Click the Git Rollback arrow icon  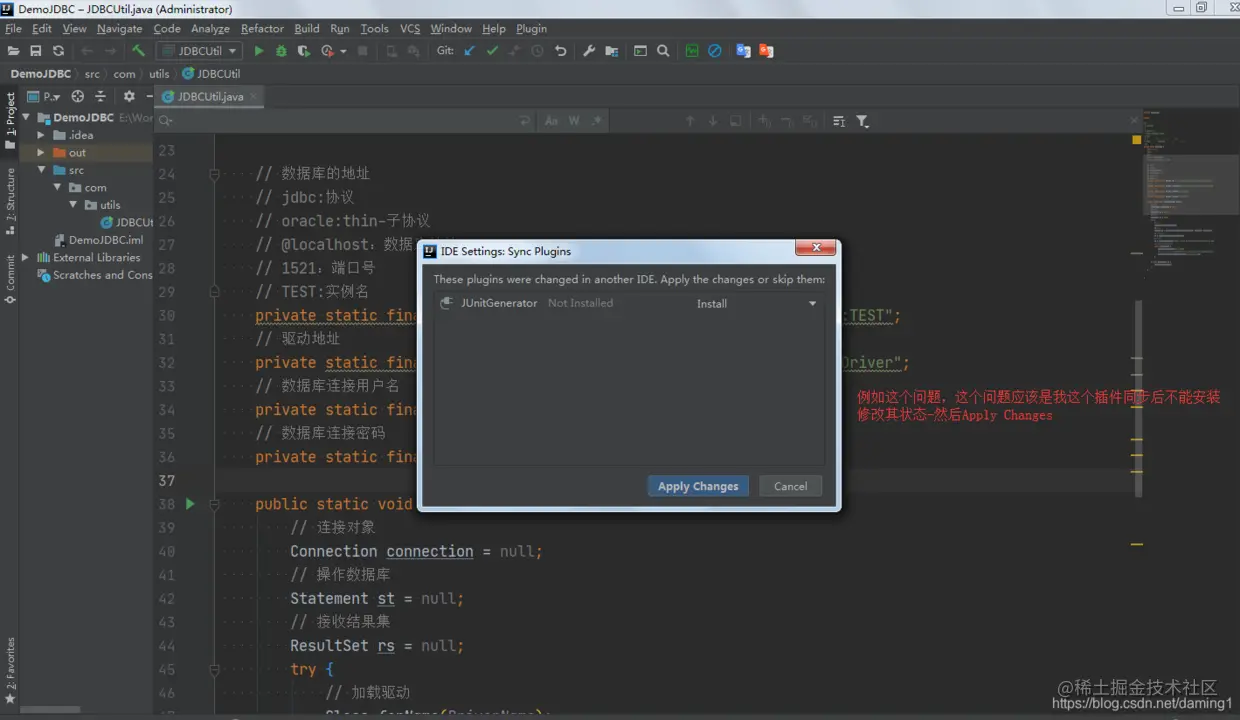(561, 51)
